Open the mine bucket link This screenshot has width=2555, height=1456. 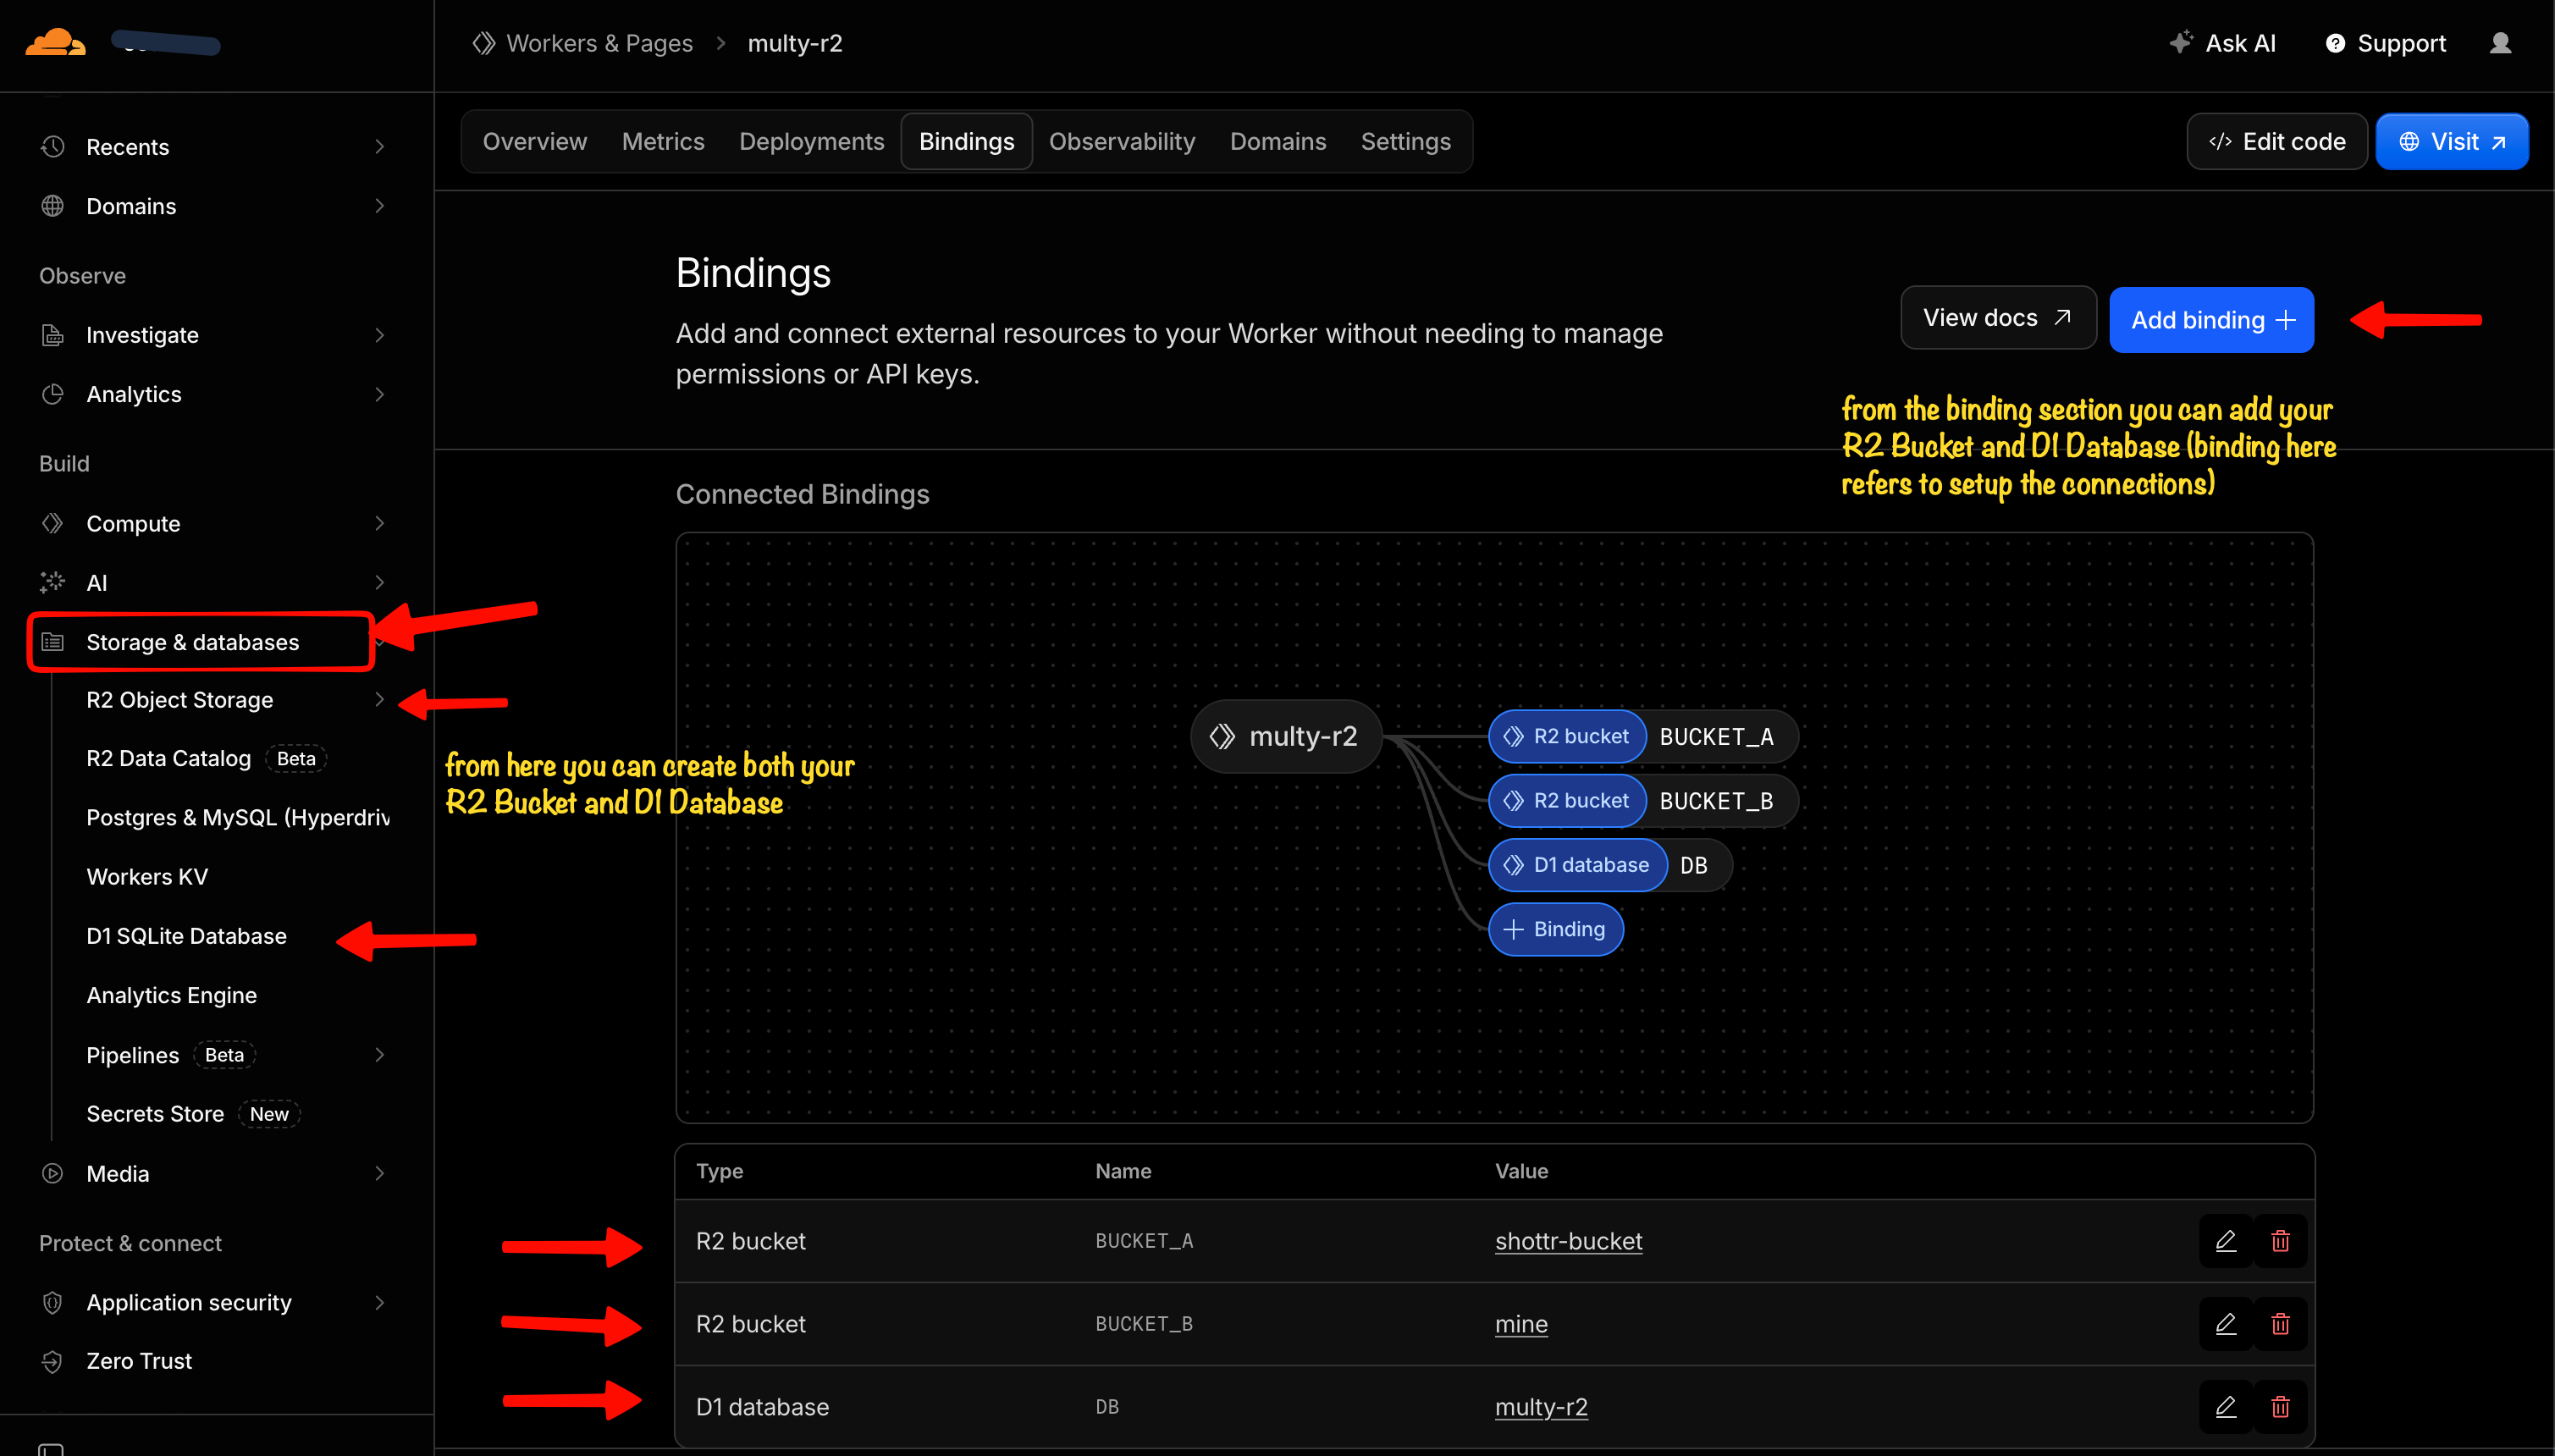coord(1521,1324)
